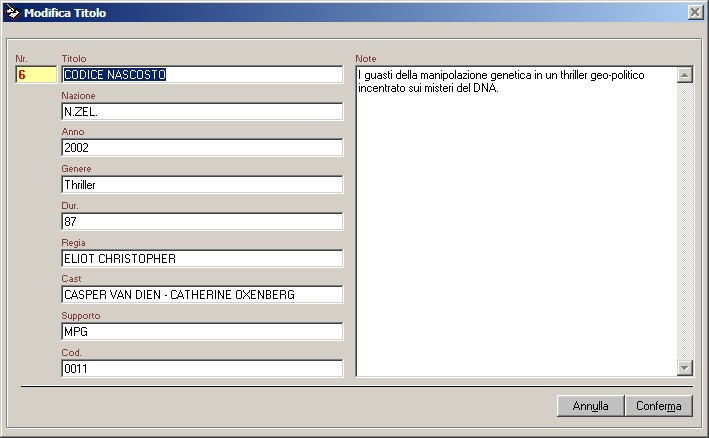Click the Titolo label
The image size is (709, 438).
pos(74,59)
